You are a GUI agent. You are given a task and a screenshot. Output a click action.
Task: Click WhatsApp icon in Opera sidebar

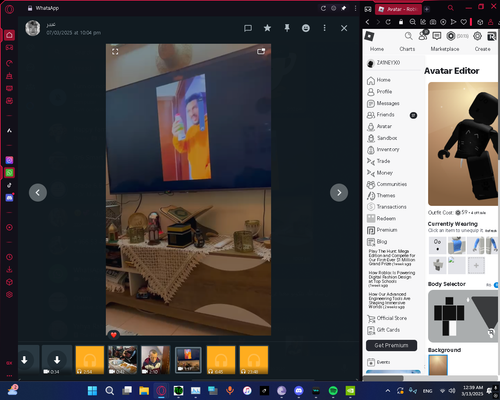[x=9, y=173]
